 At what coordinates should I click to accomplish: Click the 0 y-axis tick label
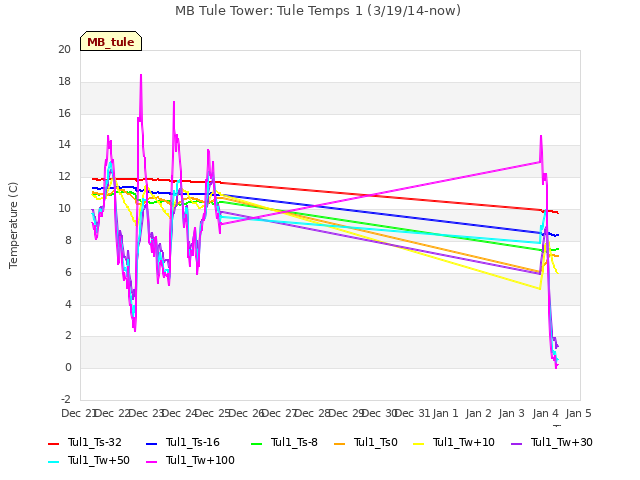click(68, 367)
